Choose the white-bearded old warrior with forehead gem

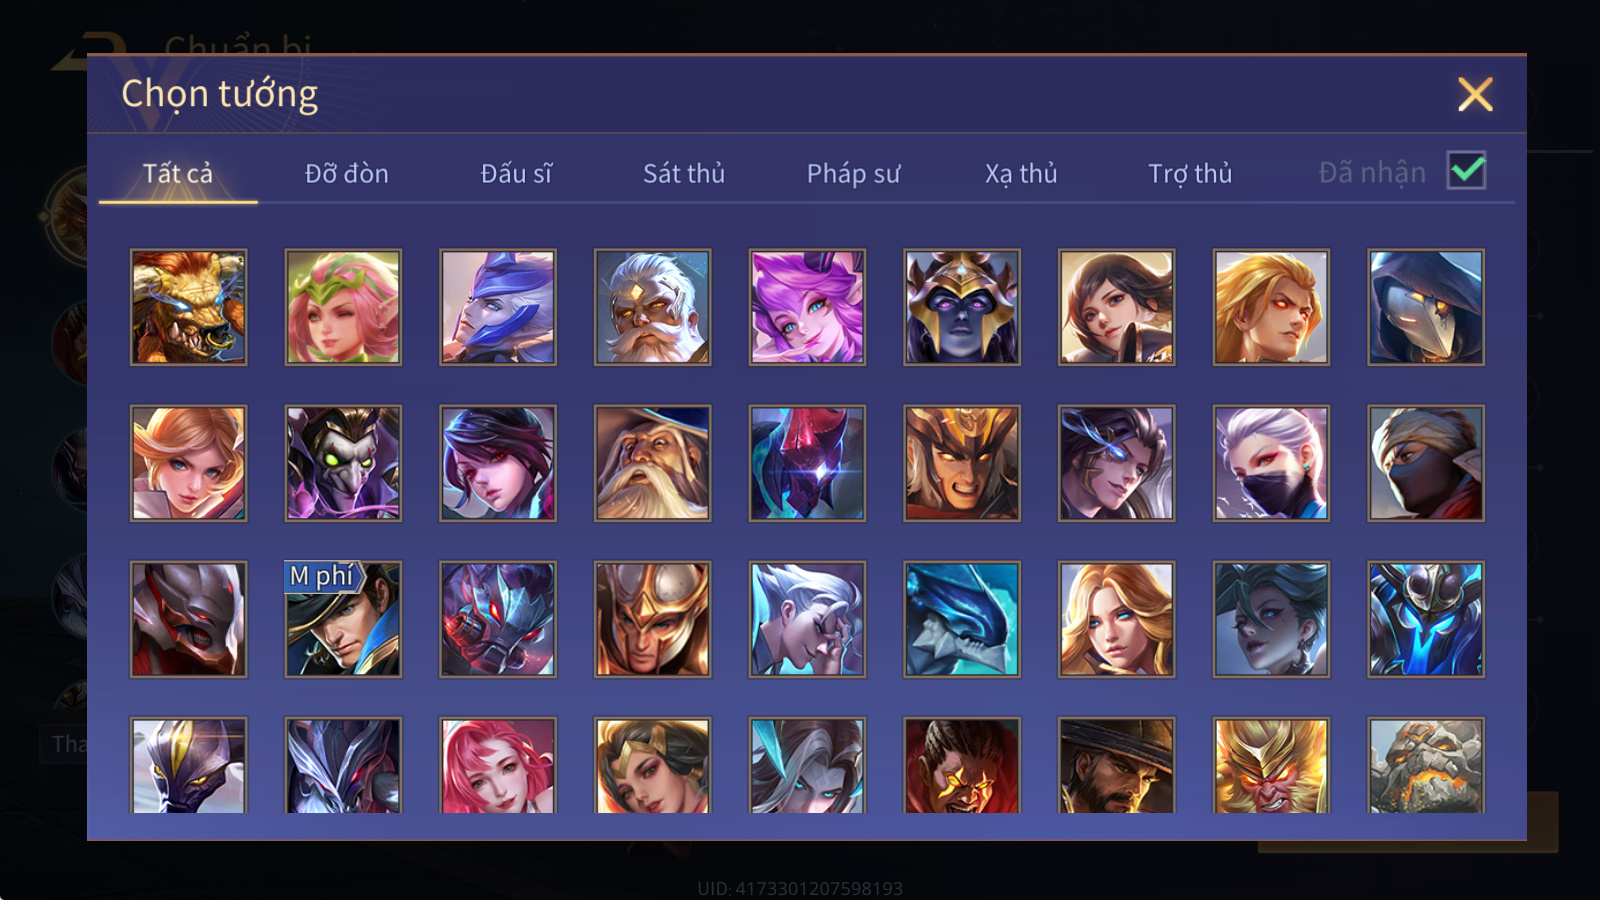point(652,307)
